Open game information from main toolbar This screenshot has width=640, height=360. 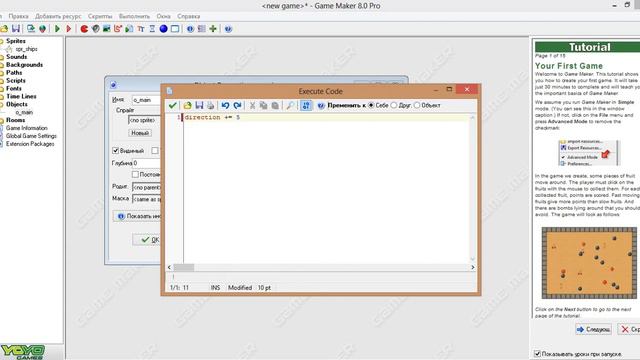pyautogui.click(x=190, y=29)
